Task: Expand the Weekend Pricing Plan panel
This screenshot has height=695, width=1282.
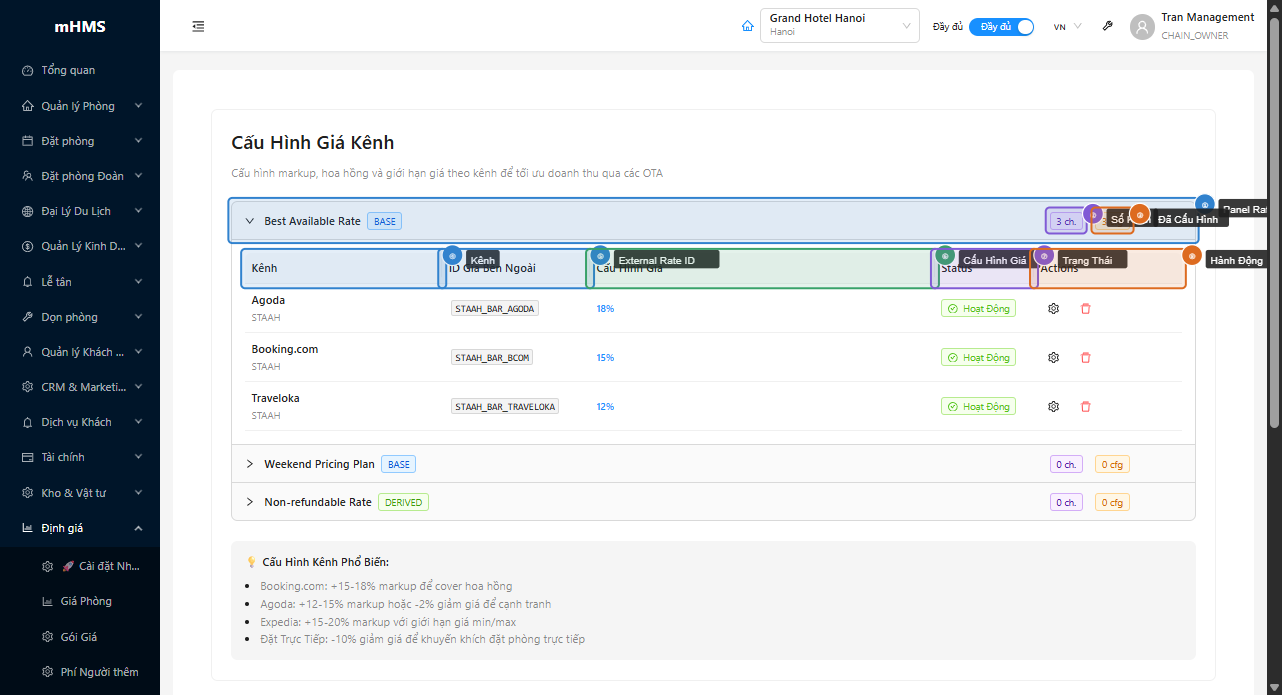Action: (250, 464)
